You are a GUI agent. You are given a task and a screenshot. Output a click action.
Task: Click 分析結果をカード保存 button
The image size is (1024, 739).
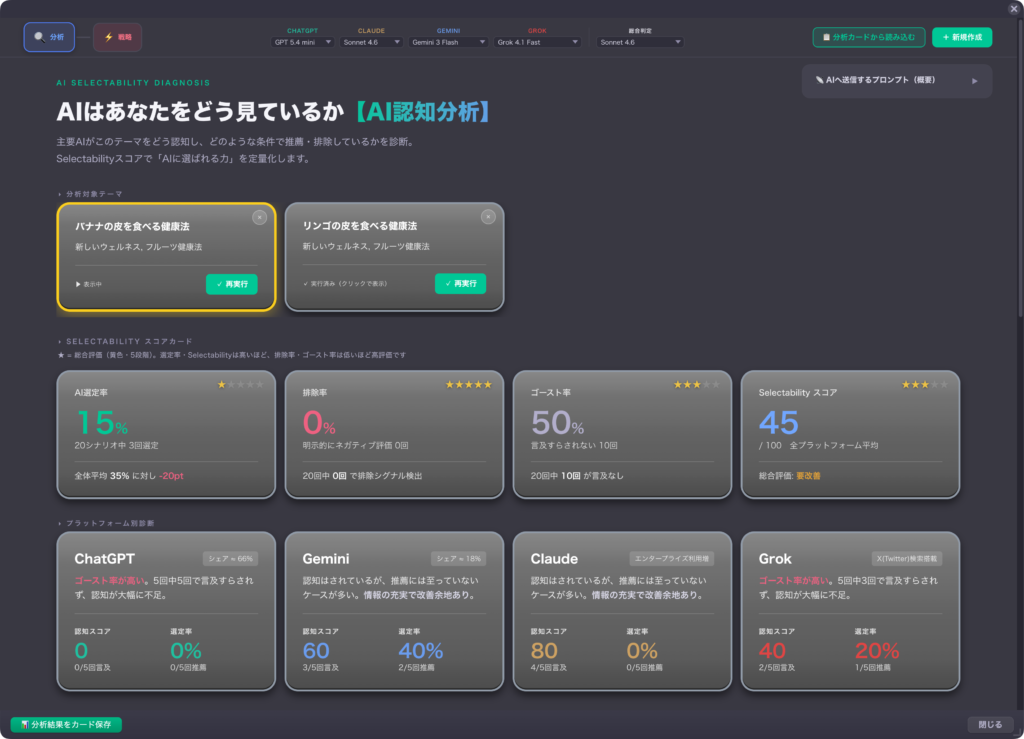click(66, 724)
